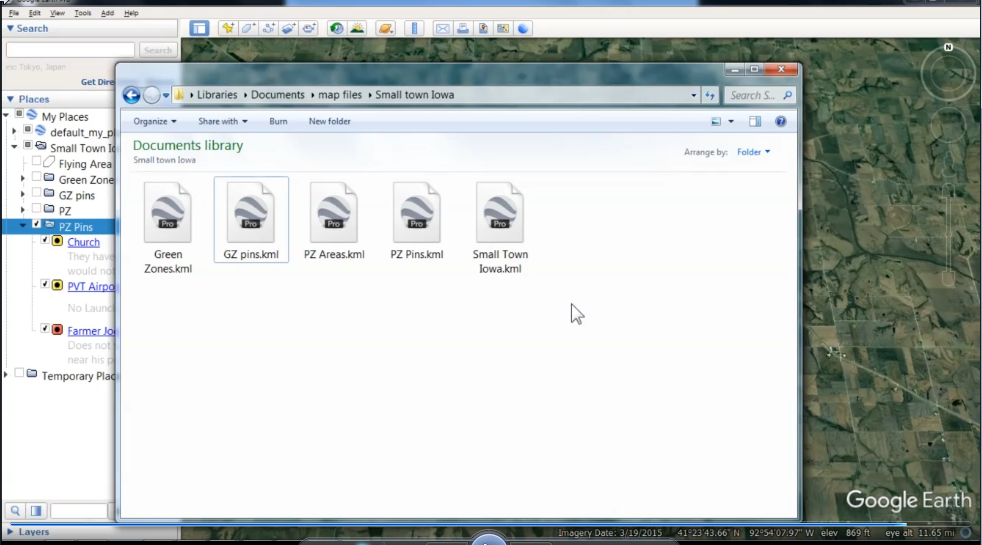Screen dimensions: 982x545
Task: Open the Organize dropdown in Explorer
Action: point(155,122)
